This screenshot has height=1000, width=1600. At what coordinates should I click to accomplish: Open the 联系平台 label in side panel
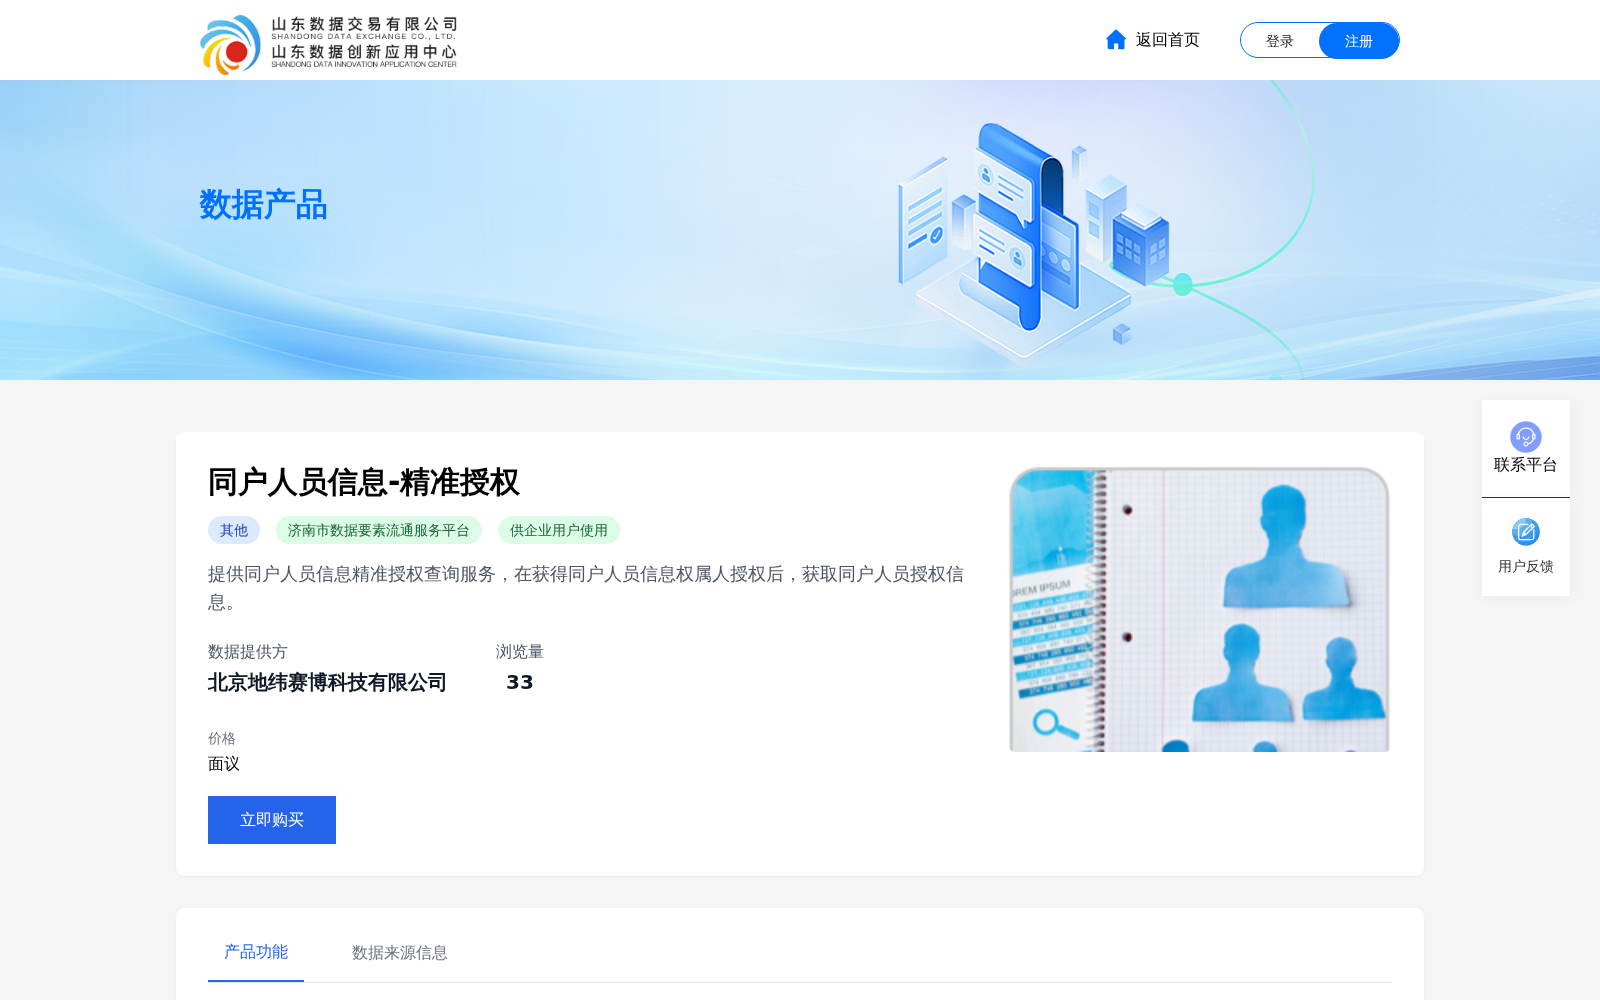[1526, 465]
